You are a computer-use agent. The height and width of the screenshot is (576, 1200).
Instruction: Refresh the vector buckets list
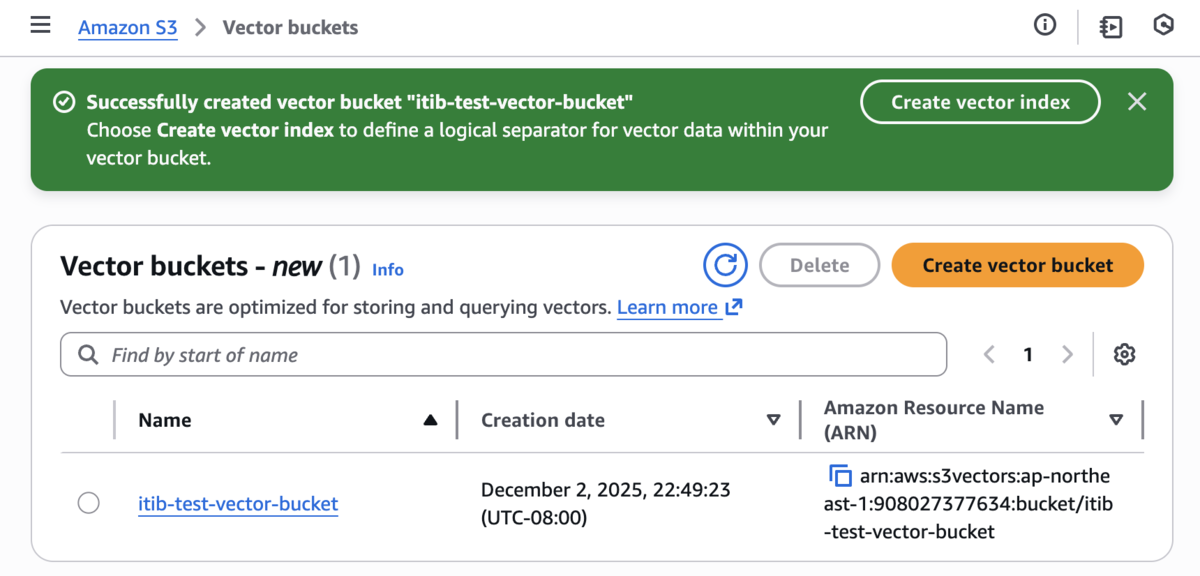(726, 265)
